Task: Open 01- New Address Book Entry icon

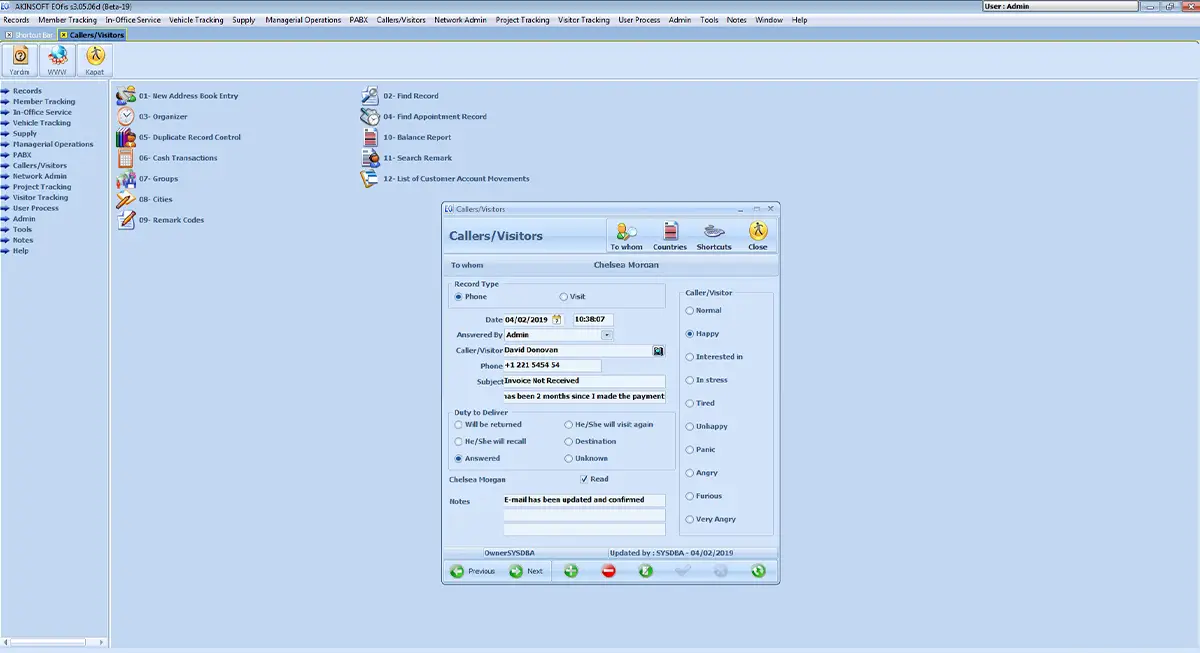Action: [x=125, y=96]
